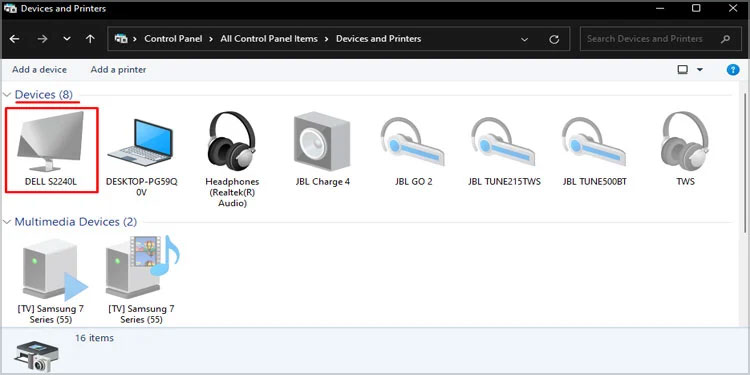The image size is (750, 375).
Task: Open the view options dropdown arrow
Action: pos(700,70)
